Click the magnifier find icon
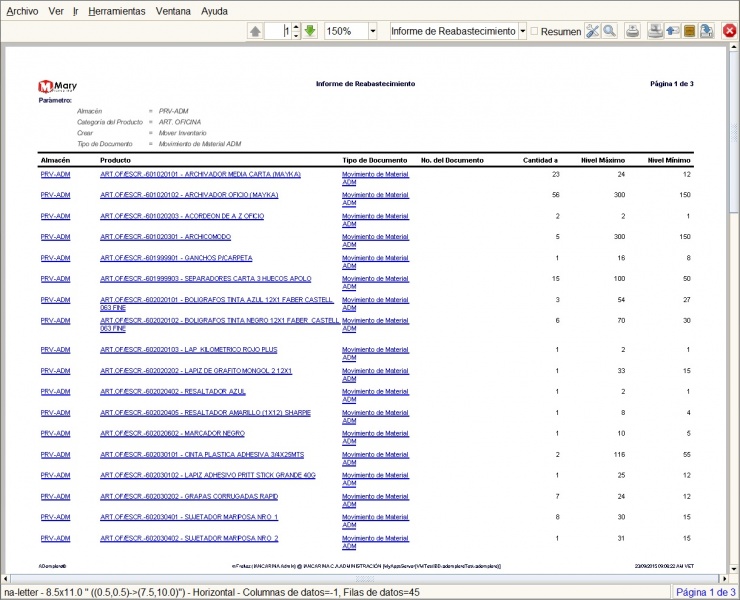 [x=609, y=32]
